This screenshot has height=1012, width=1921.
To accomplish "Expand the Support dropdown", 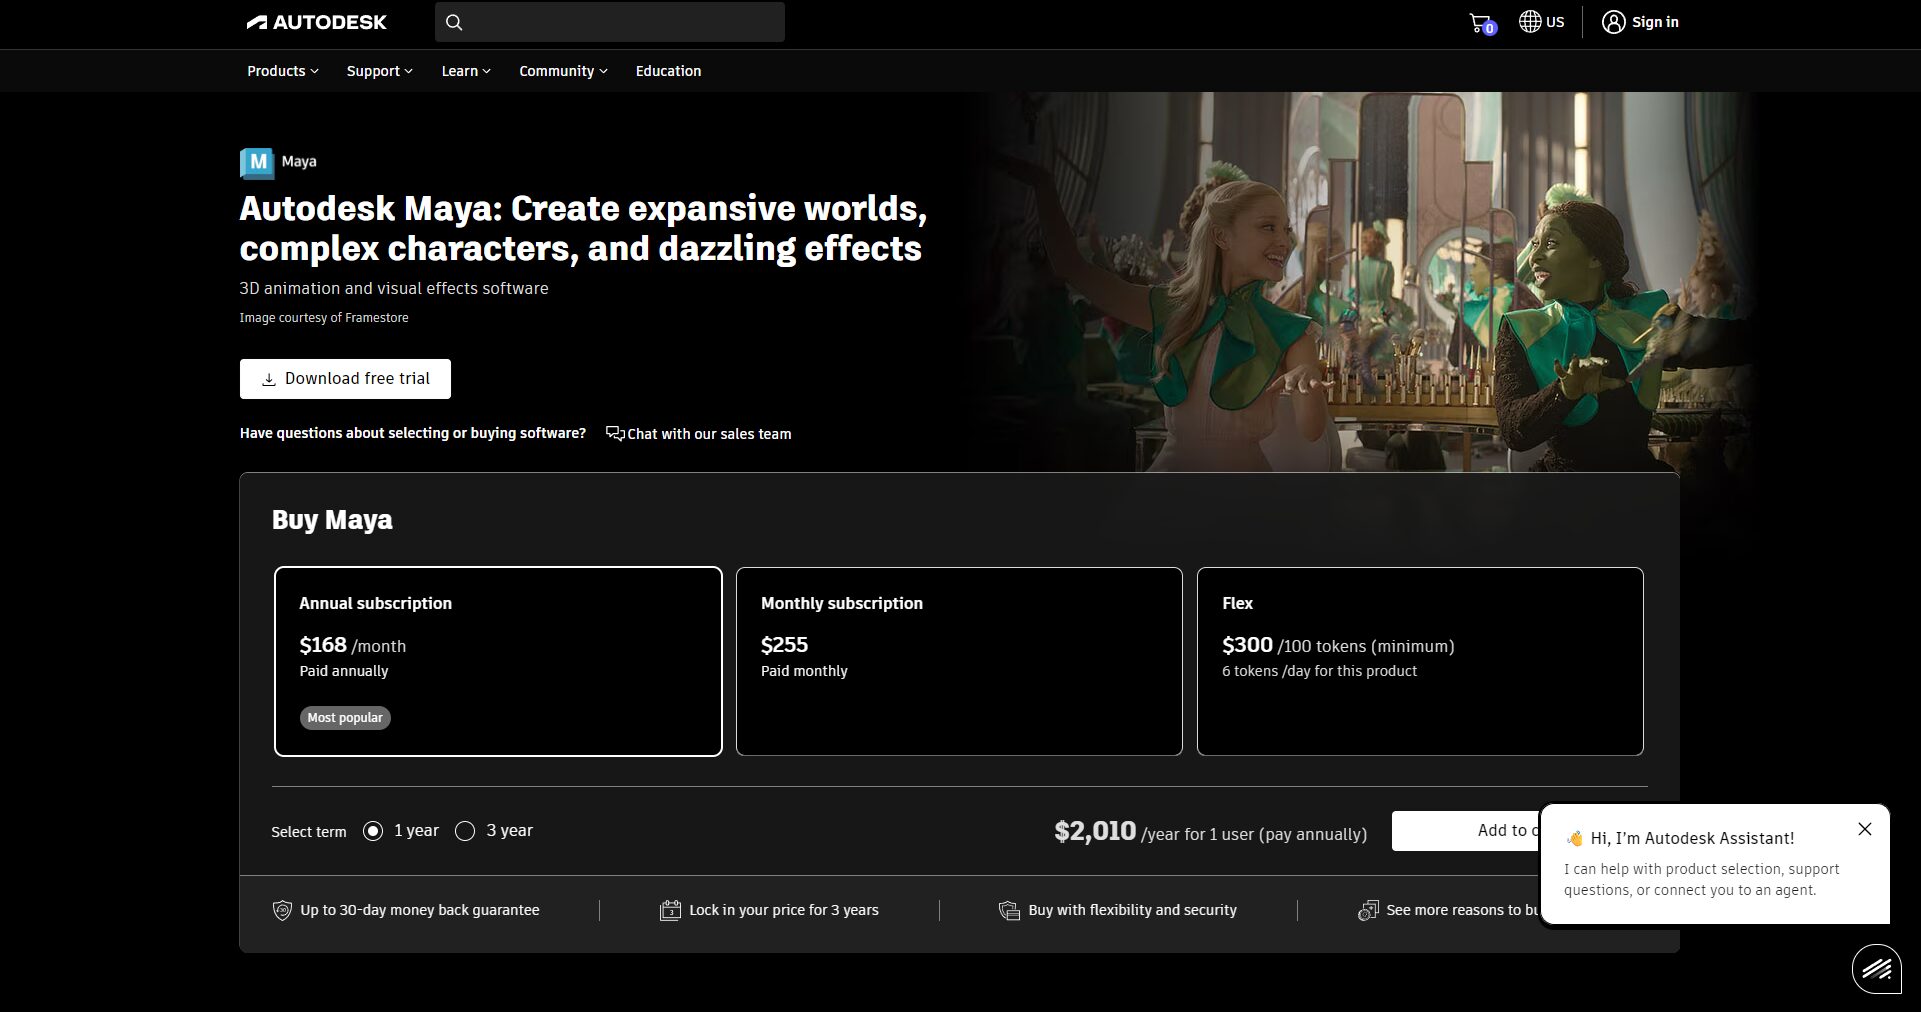I will pos(379,71).
